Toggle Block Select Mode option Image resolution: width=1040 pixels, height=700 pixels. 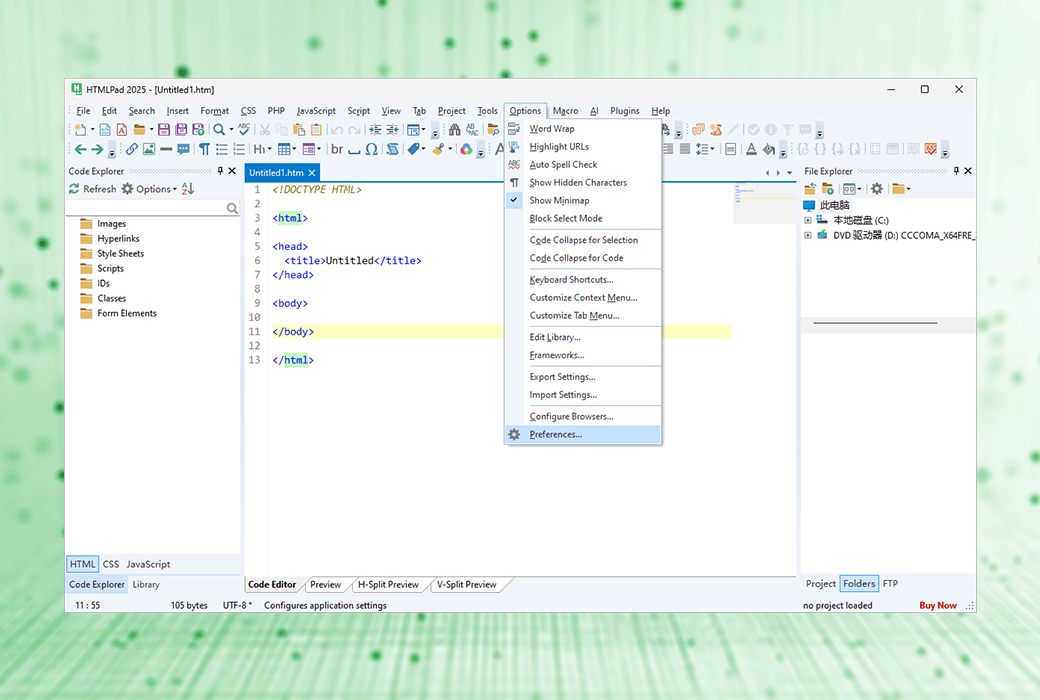click(x=583, y=218)
